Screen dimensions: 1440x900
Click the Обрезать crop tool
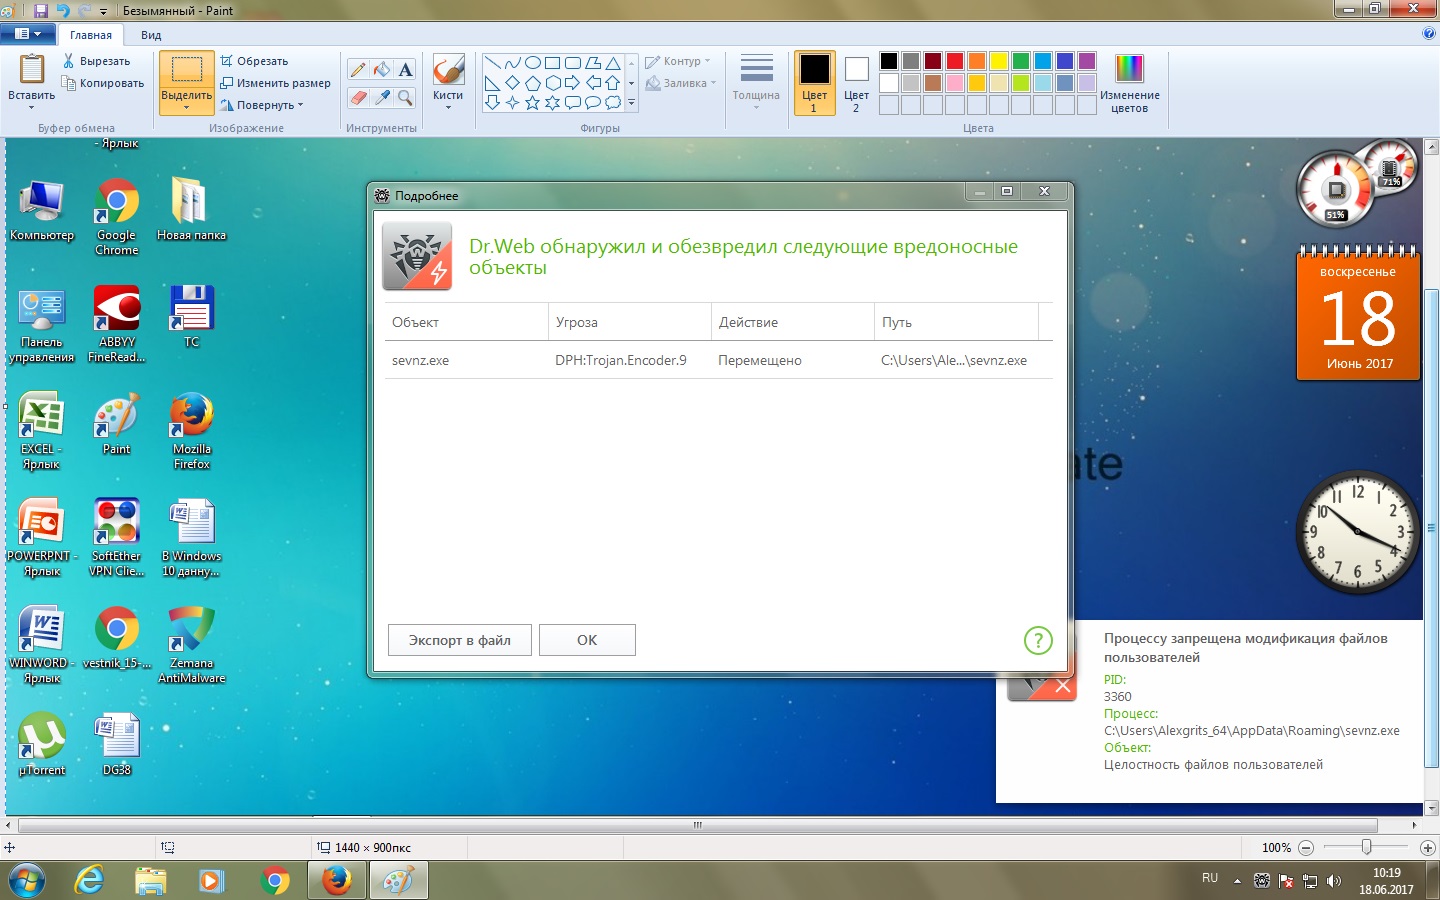coord(255,61)
